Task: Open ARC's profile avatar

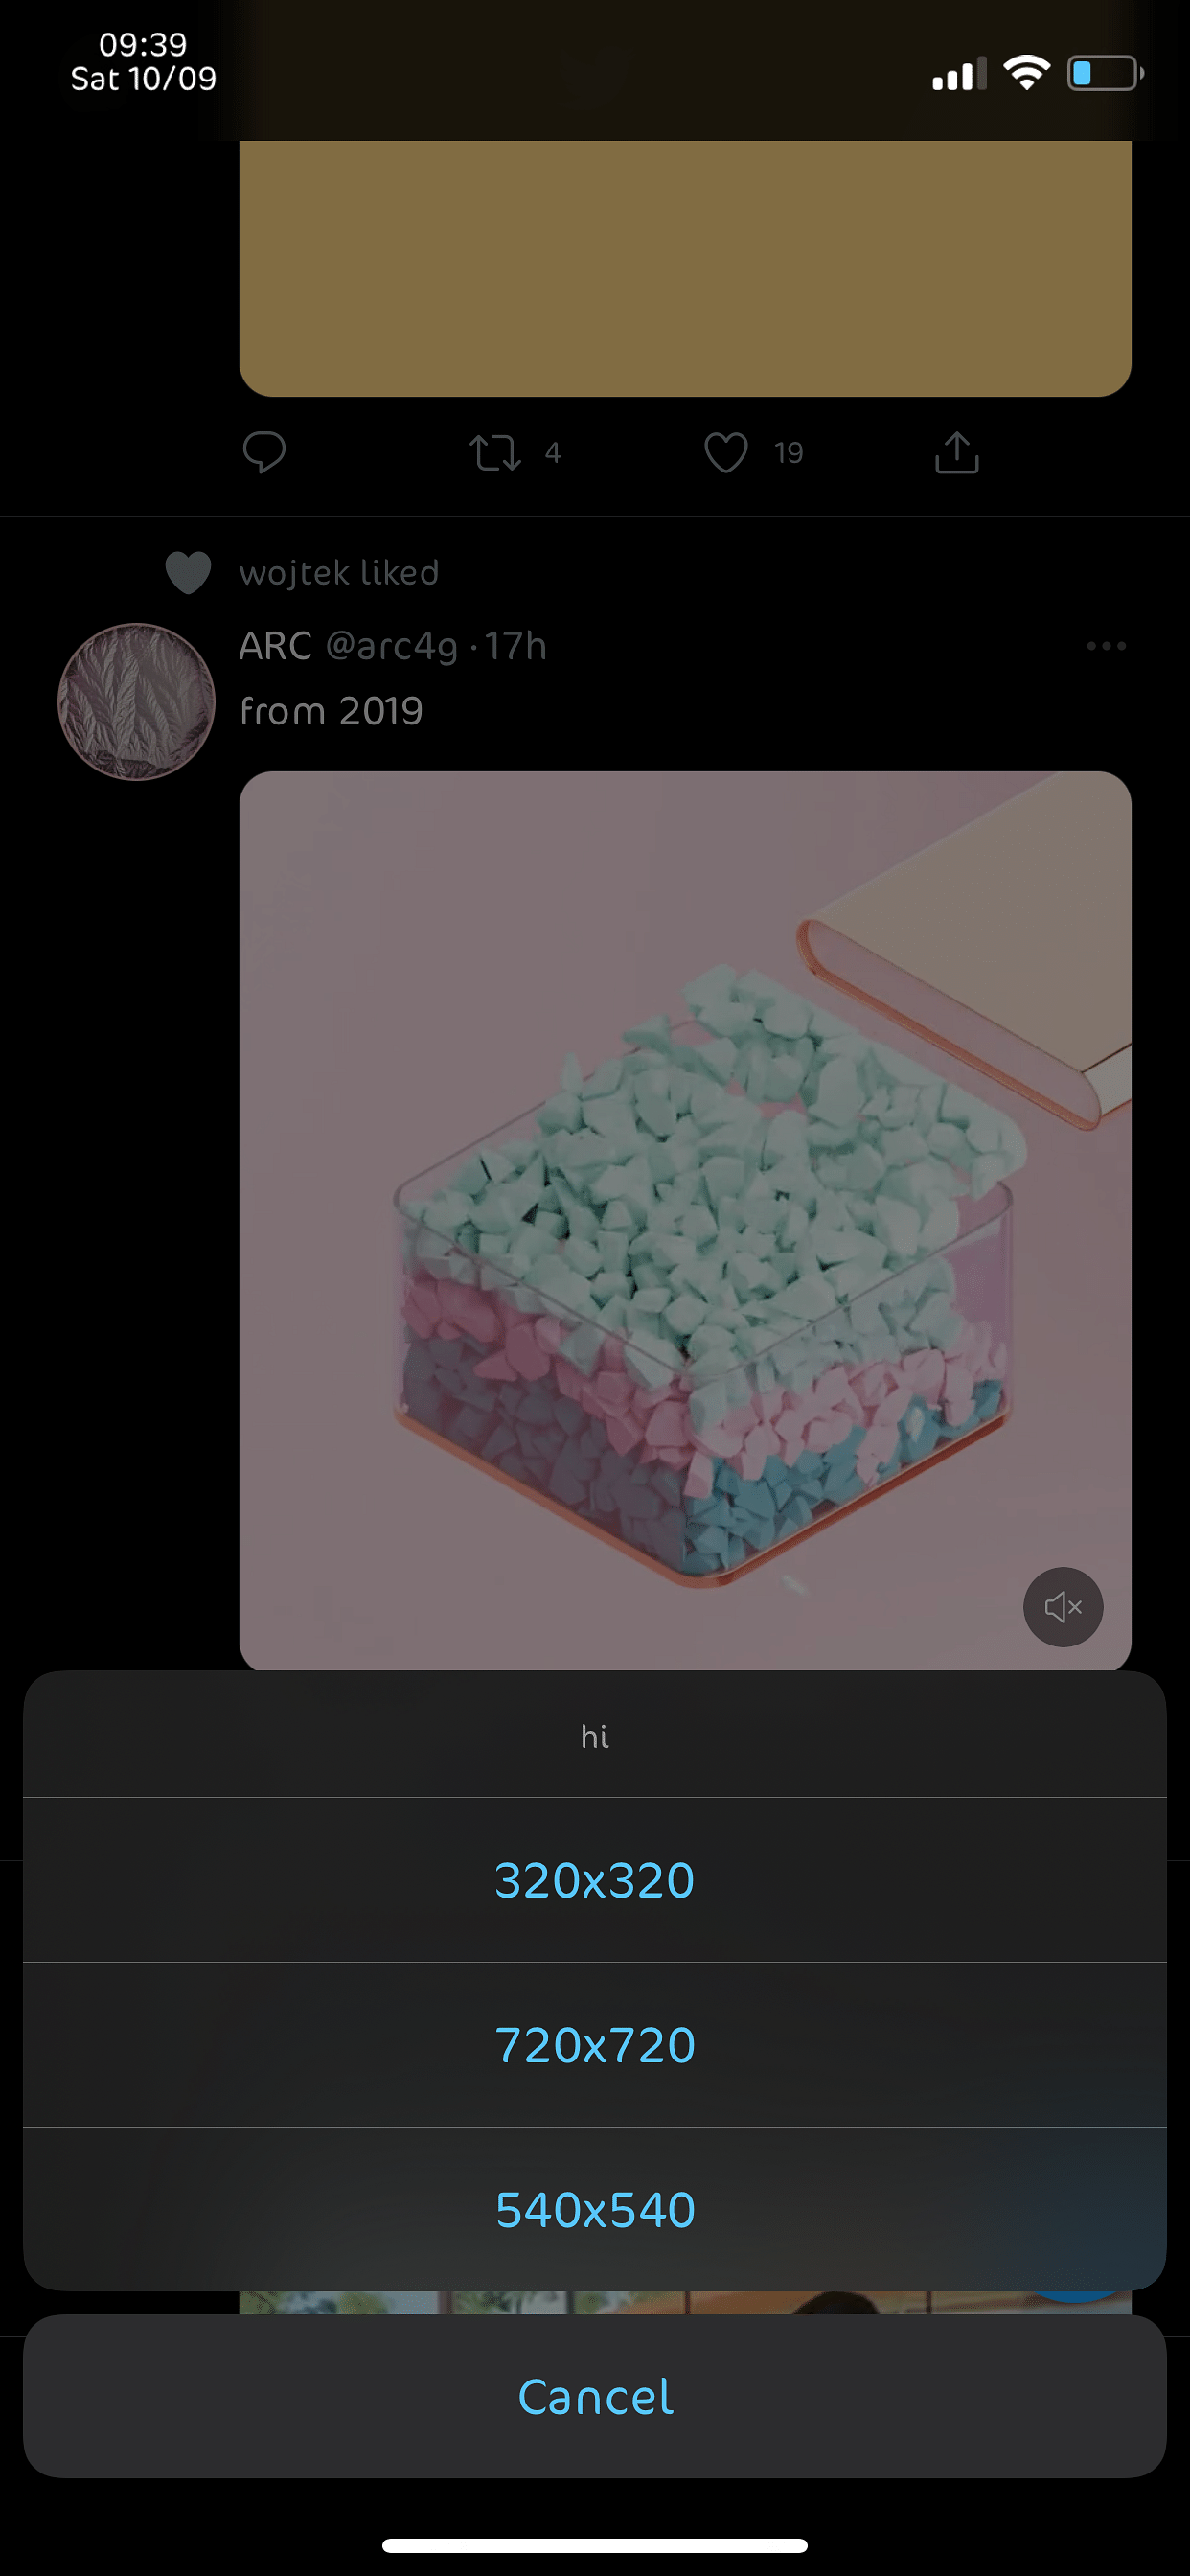Action: coord(137,702)
